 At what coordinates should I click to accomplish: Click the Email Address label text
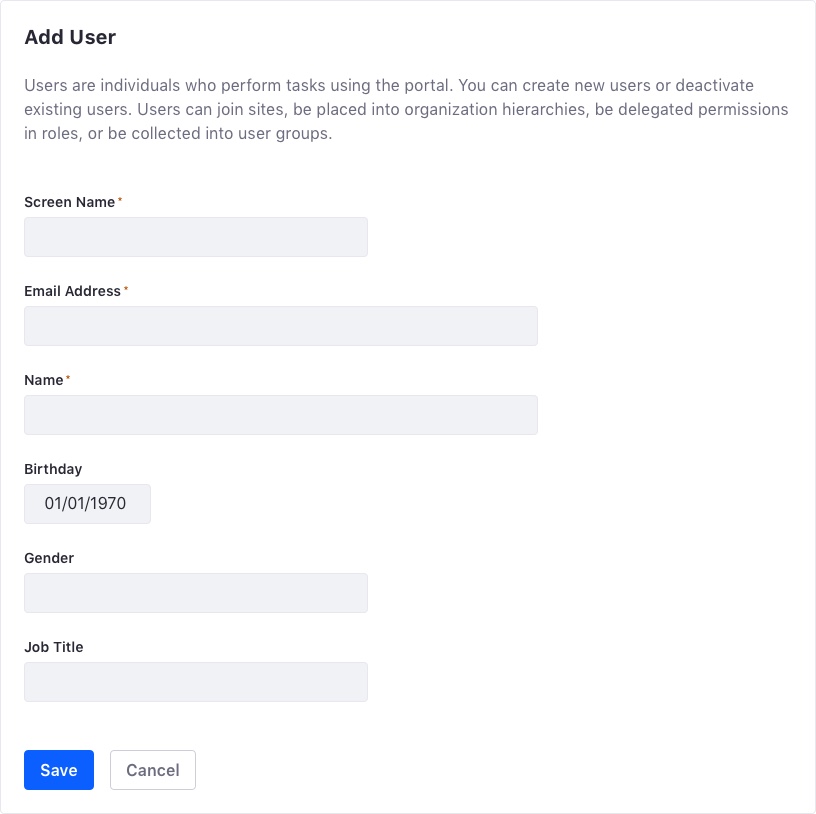[72, 291]
